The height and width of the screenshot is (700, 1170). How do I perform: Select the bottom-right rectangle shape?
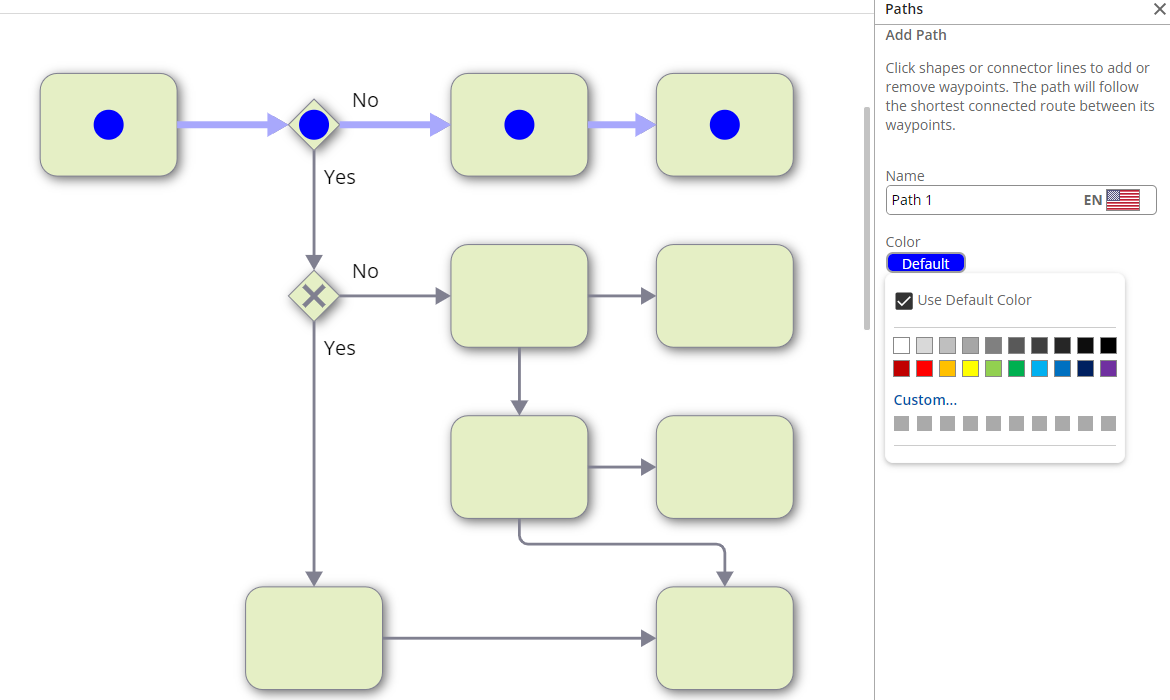tap(724, 638)
